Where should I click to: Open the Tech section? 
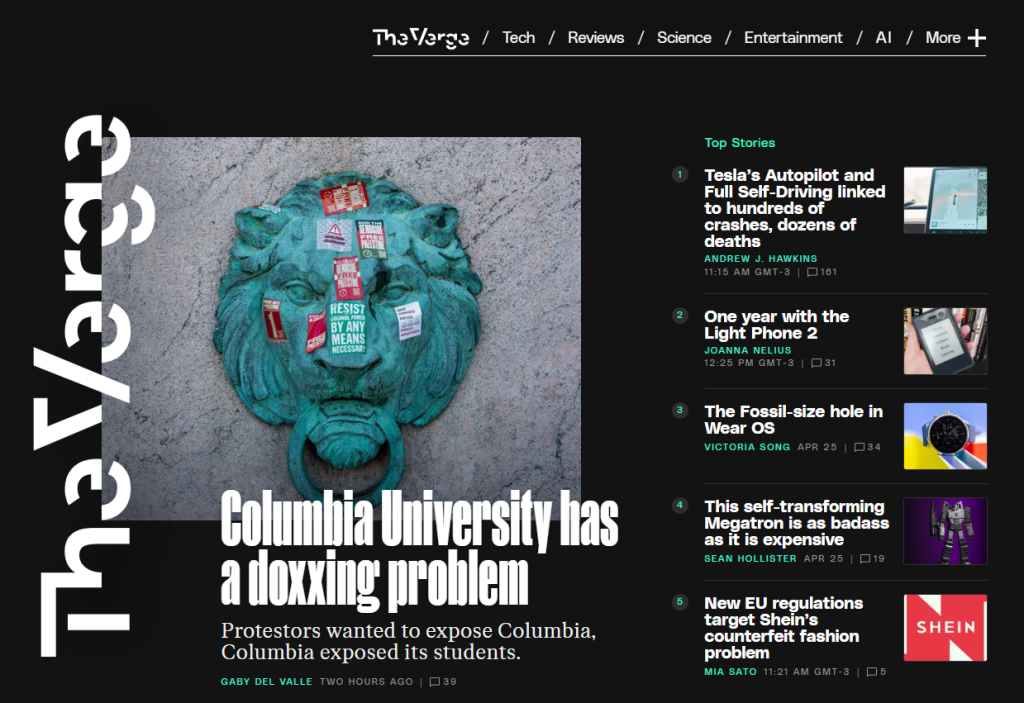[x=519, y=38]
